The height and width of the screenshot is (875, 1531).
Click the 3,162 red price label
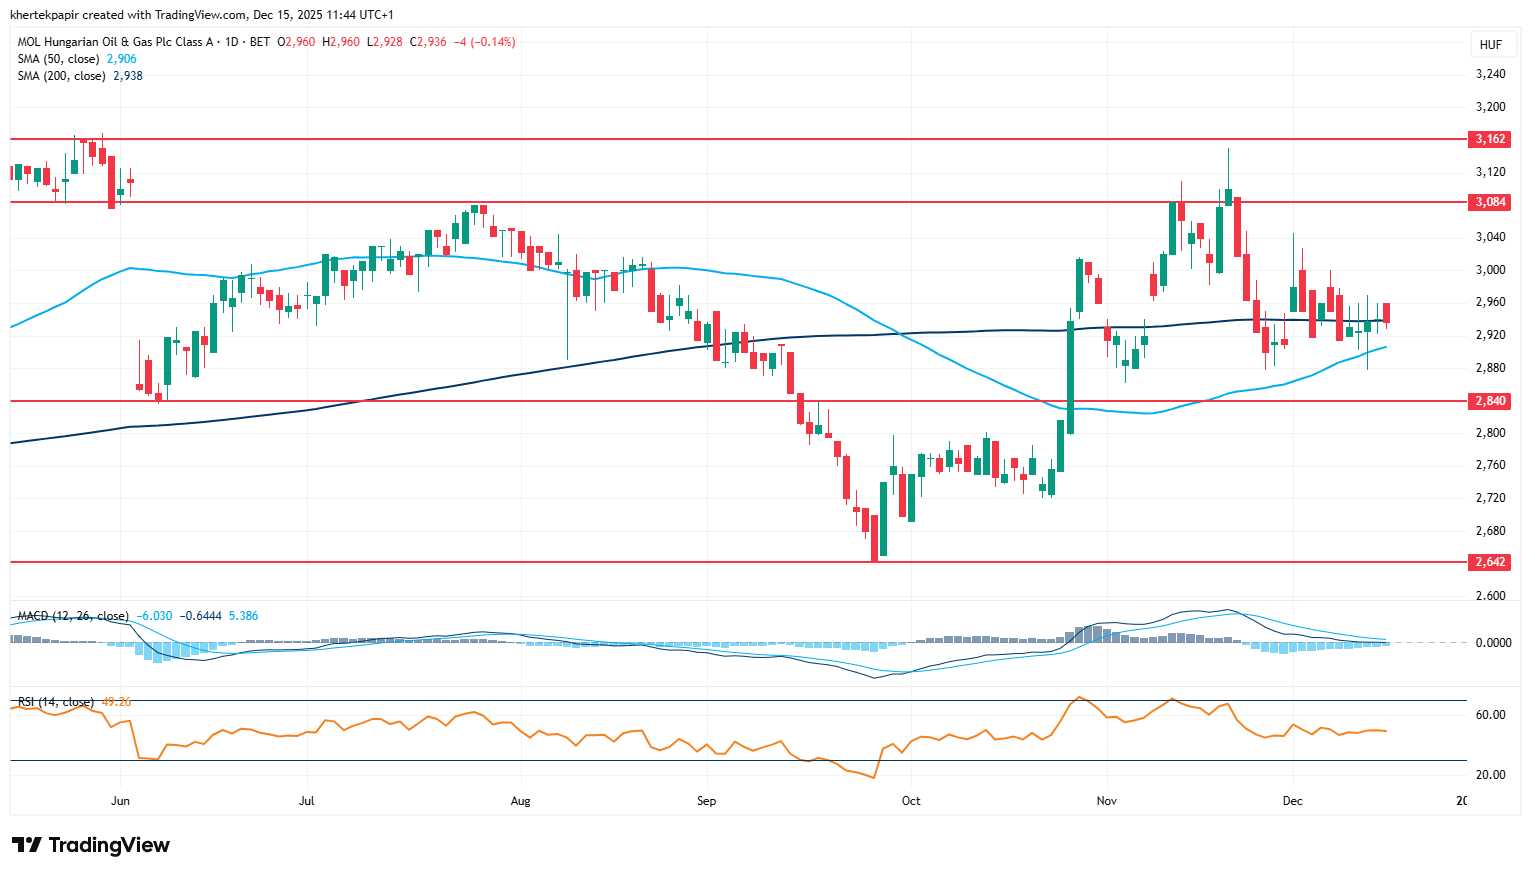[1490, 139]
